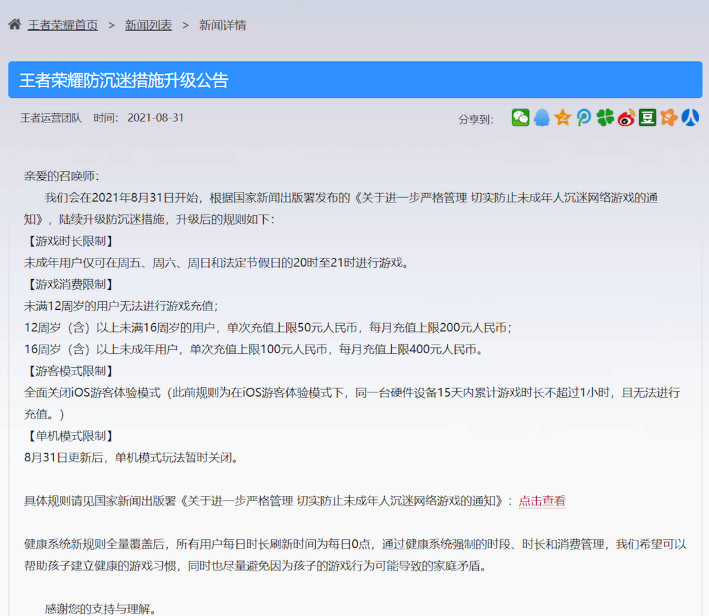Image resolution: width=709 pixels, height=616 pixels.
Task: Share article to QQ penguin icon
Action: tap(542, 118)
